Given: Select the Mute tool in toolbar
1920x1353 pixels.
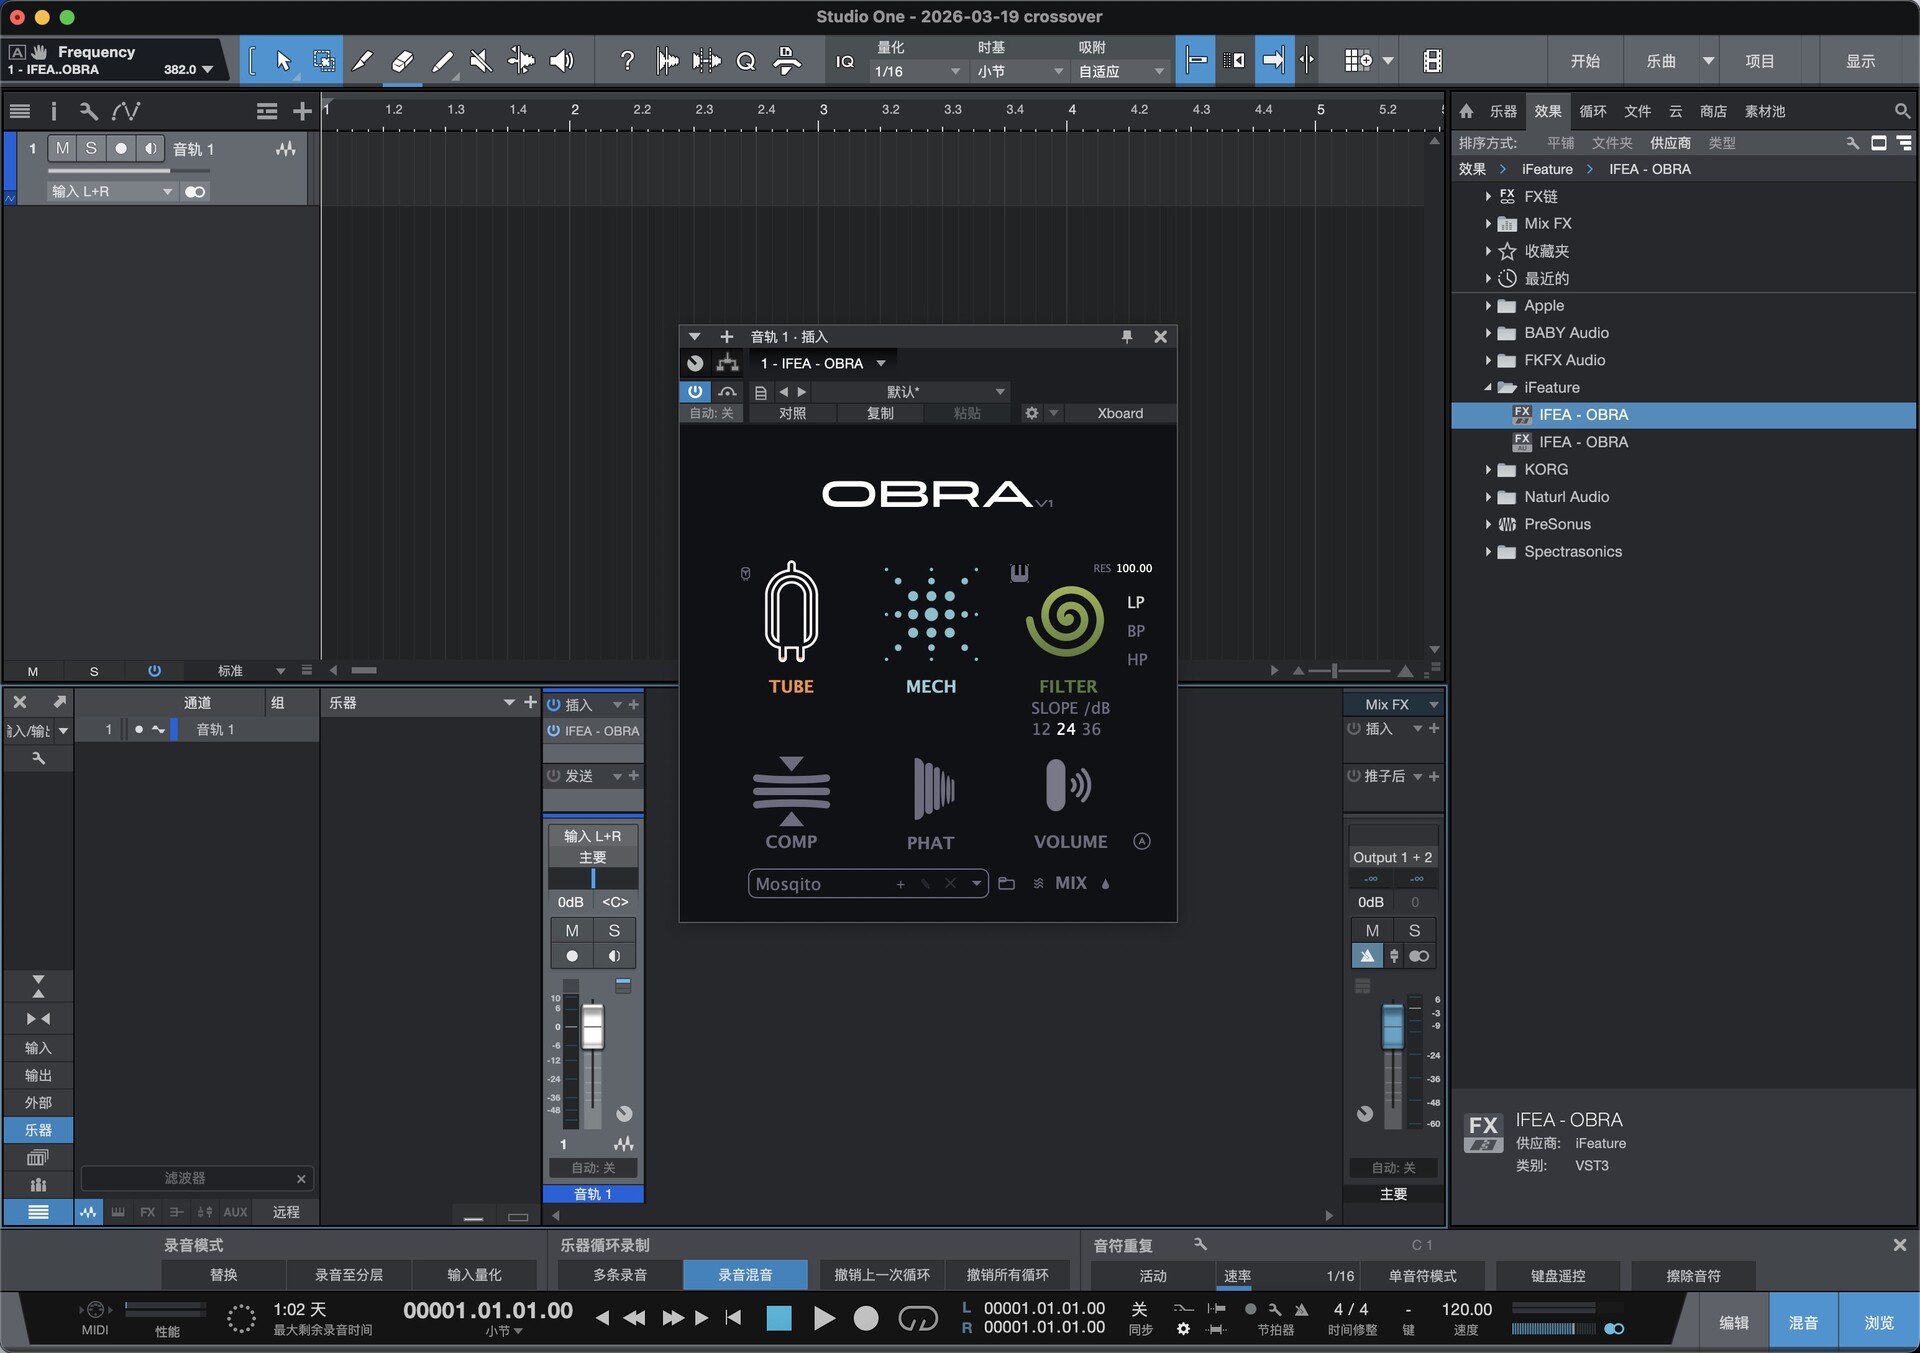Looking at the screenshot, I should (x=481, y=62).
